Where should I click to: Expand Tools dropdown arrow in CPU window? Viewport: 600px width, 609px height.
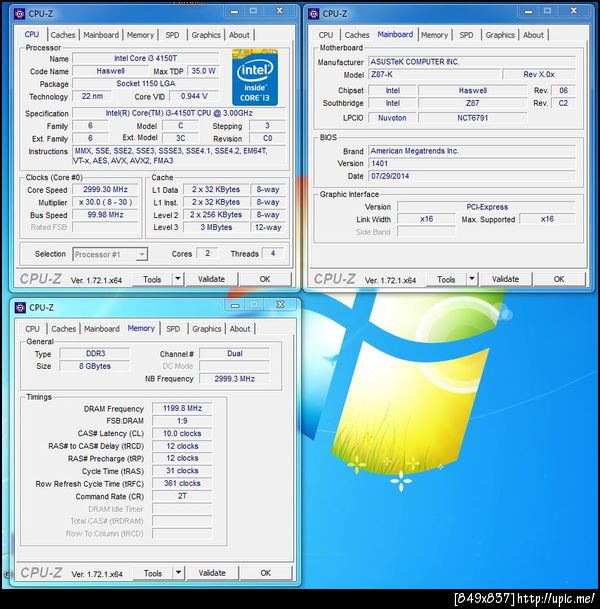[x=178, y=279]
